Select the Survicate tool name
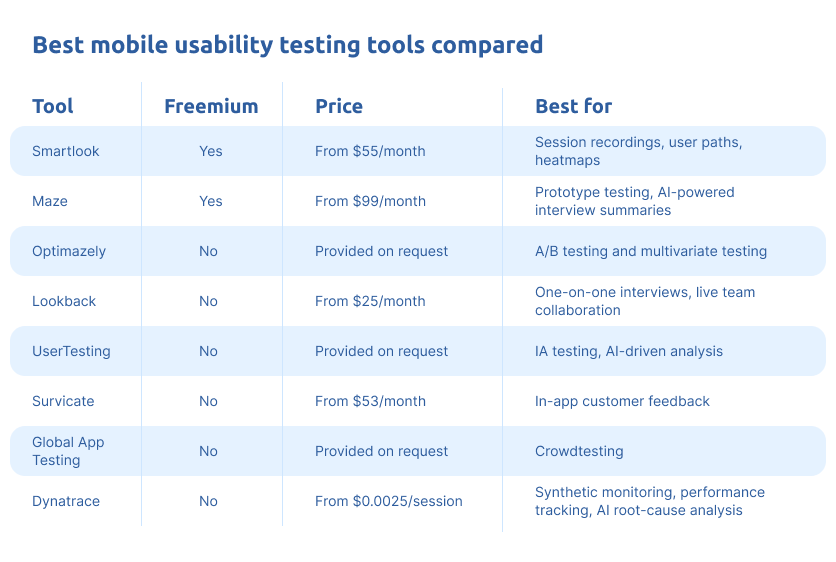 pyautogui.click(x=63, y=401)
